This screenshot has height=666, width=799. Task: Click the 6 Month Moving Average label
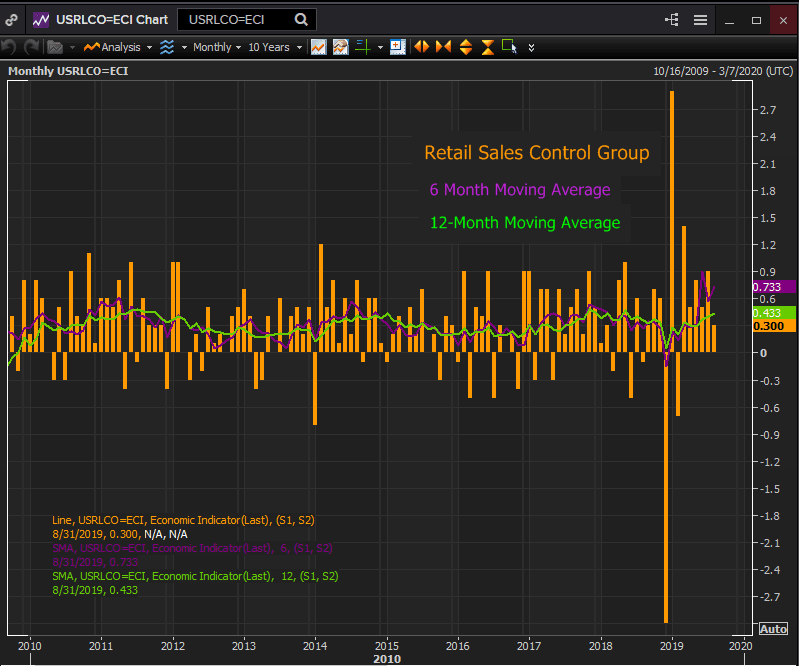519,190
